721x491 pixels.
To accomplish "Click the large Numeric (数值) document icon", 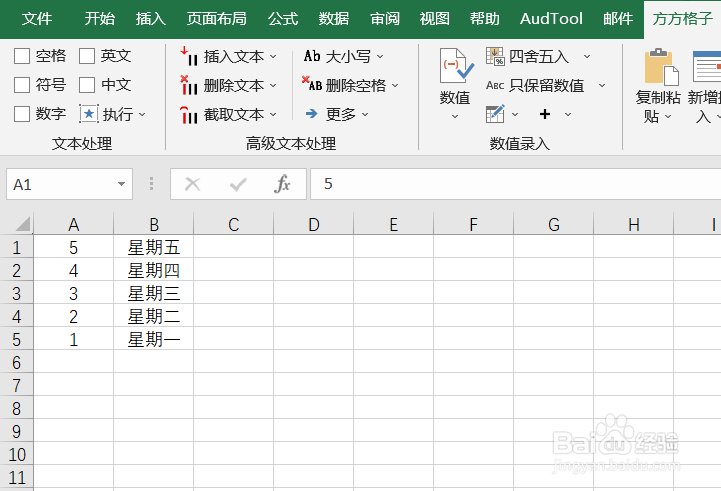I will [456, 66].
